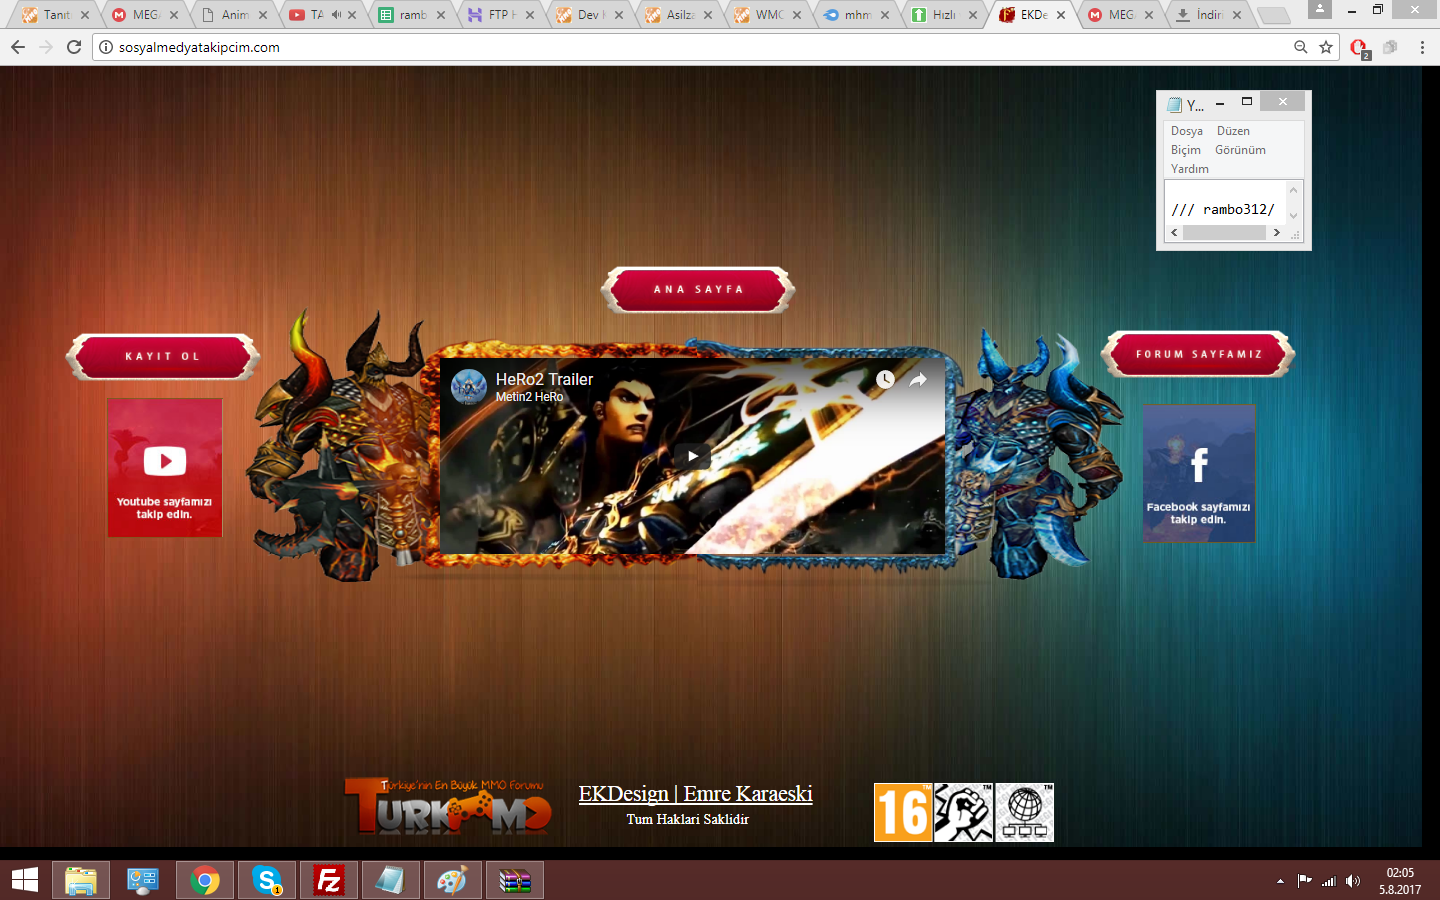The image size is (1440, 900).
Task: Click the Notepad scroll right arrow
Action: [x=1276, y=233]
